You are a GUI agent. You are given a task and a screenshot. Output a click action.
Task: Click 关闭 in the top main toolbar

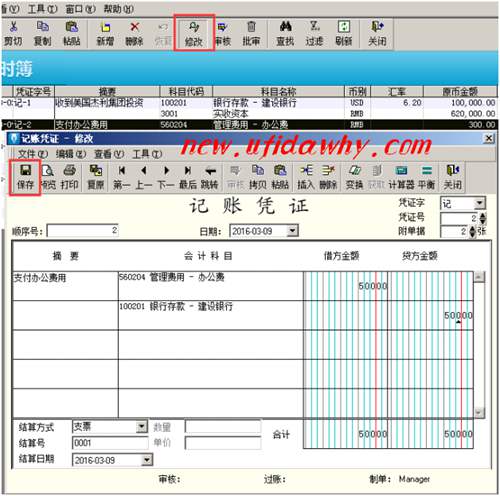point(377,33)
